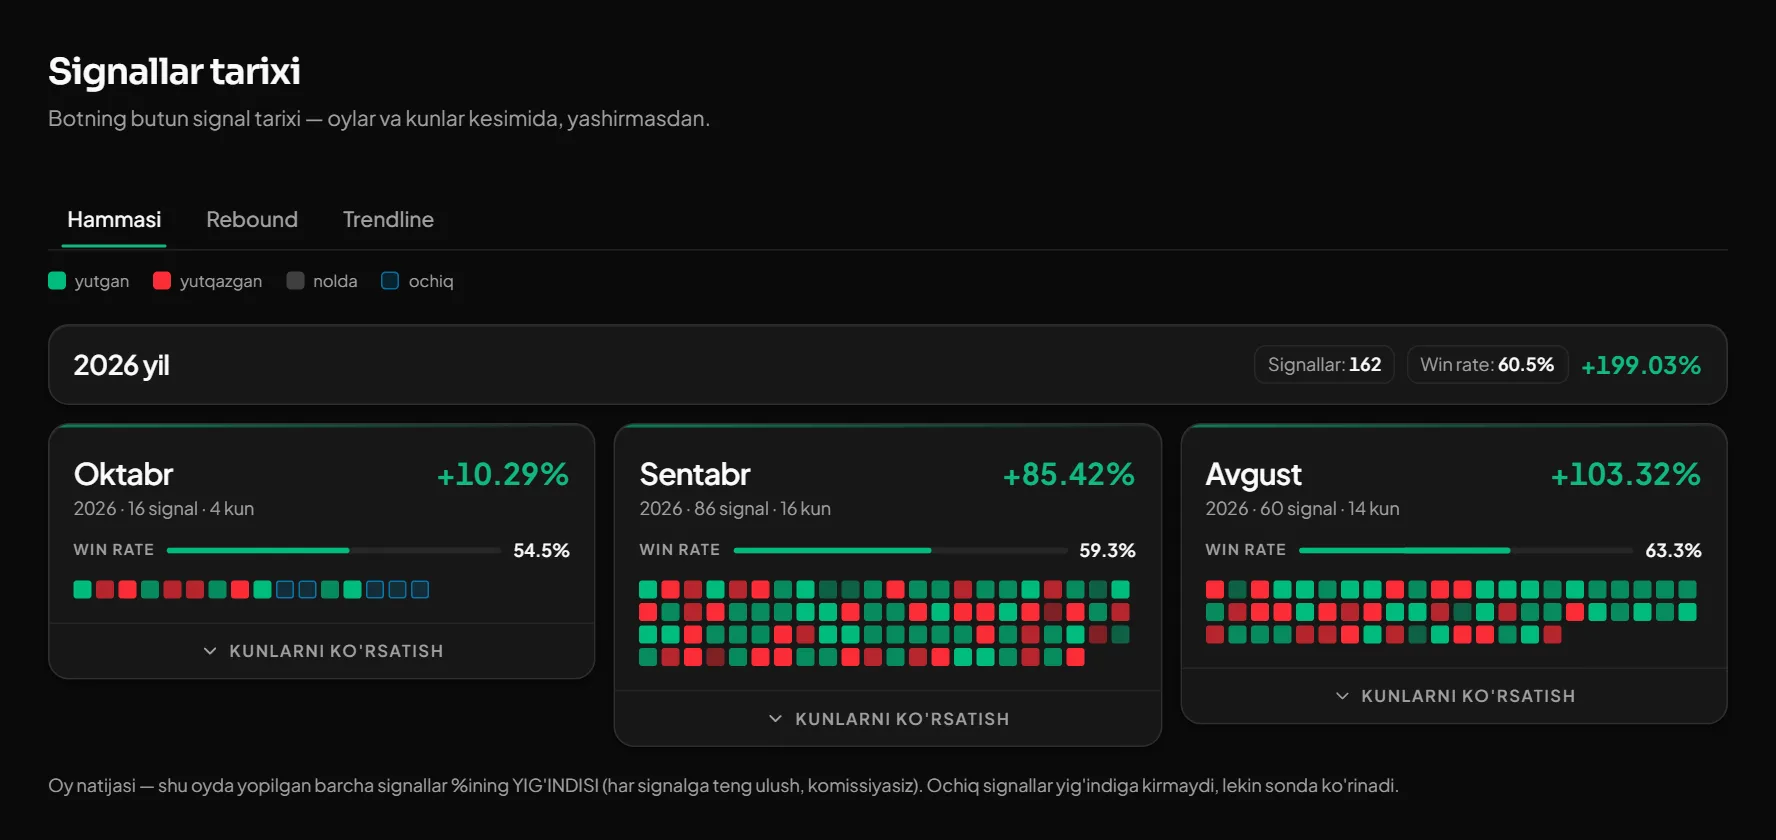Click the blue outlined ochiq legend swatch

click(390, 281)
